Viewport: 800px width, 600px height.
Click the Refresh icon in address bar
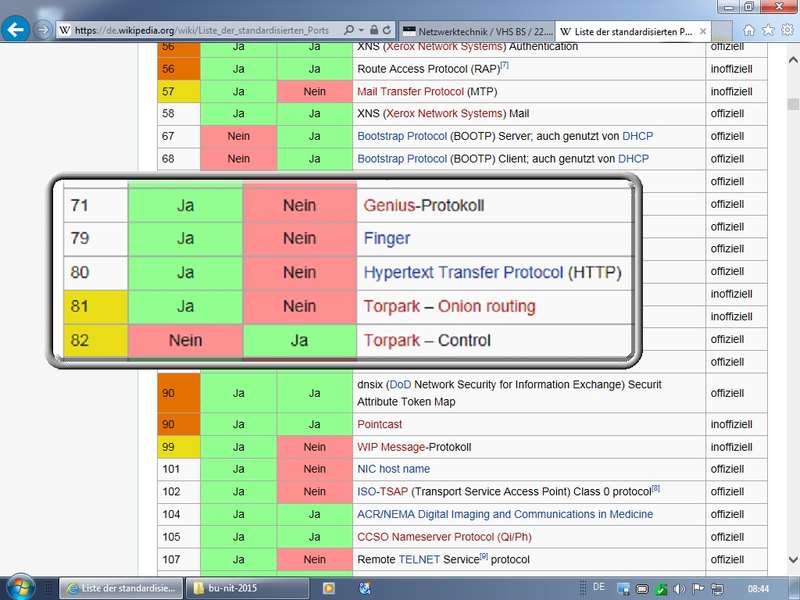(x=389, y=30)
